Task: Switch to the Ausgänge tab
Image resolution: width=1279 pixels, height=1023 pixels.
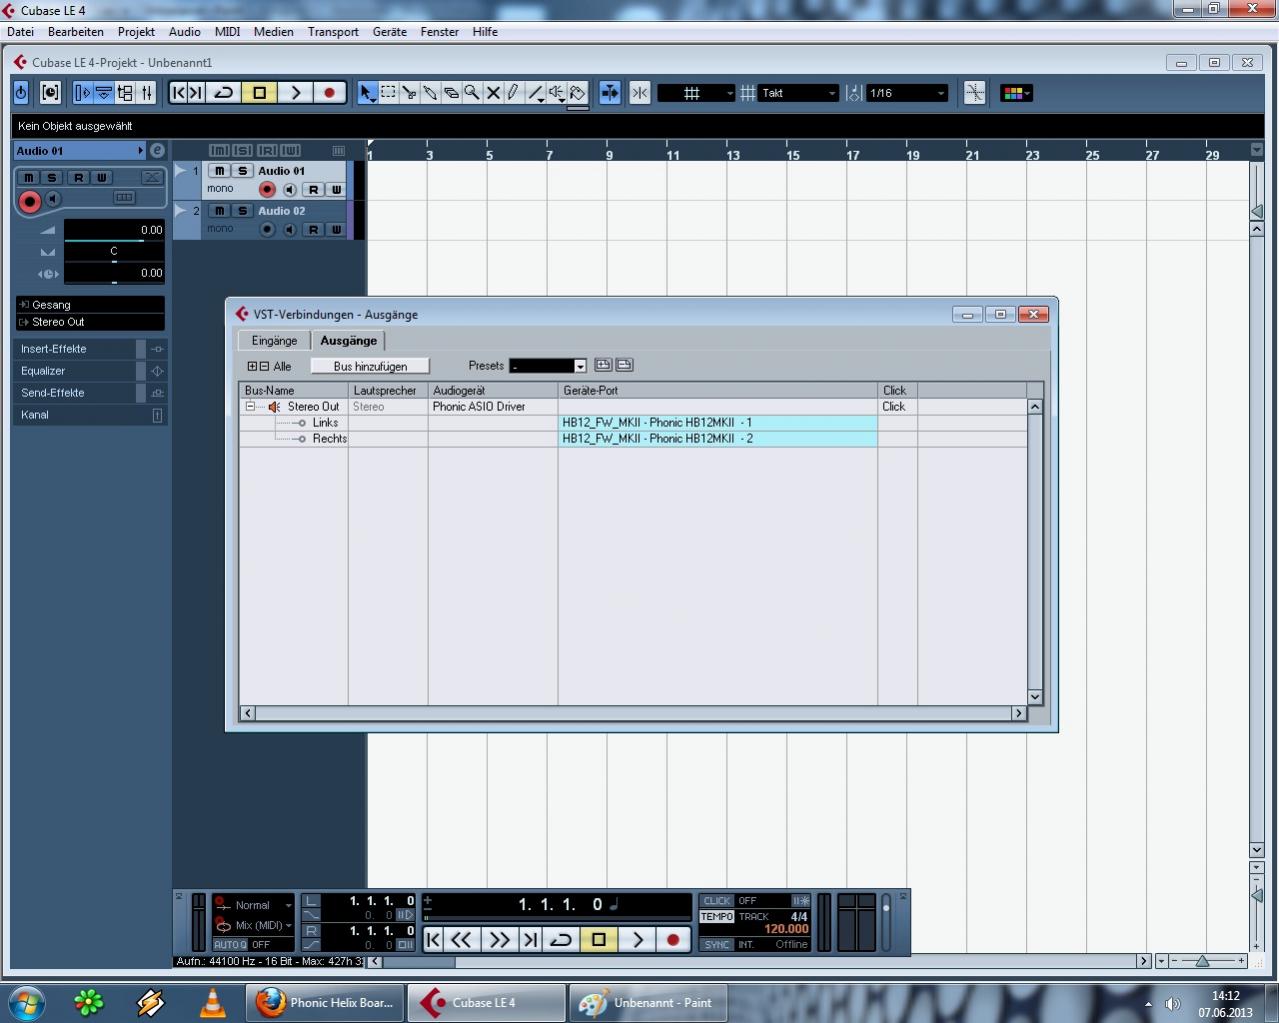Action: pos(348,341)
